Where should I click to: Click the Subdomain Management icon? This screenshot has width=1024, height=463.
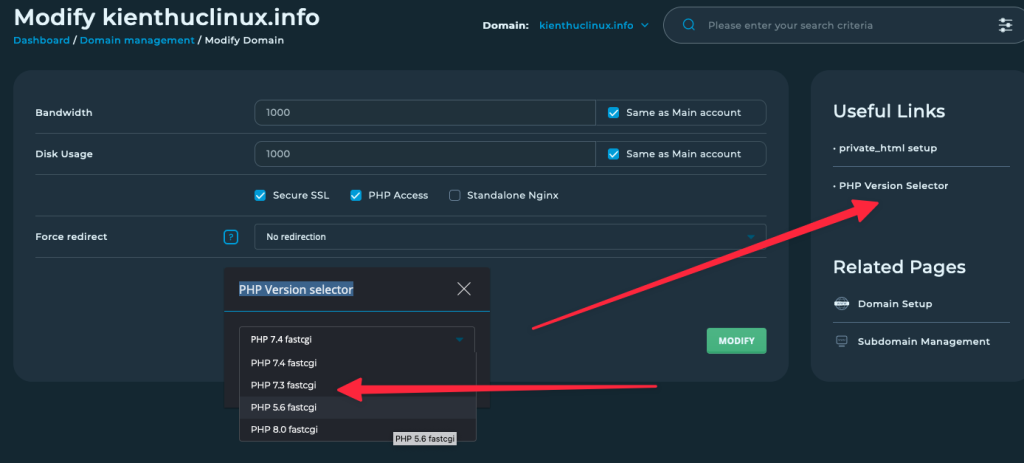(x=841, y=341)
